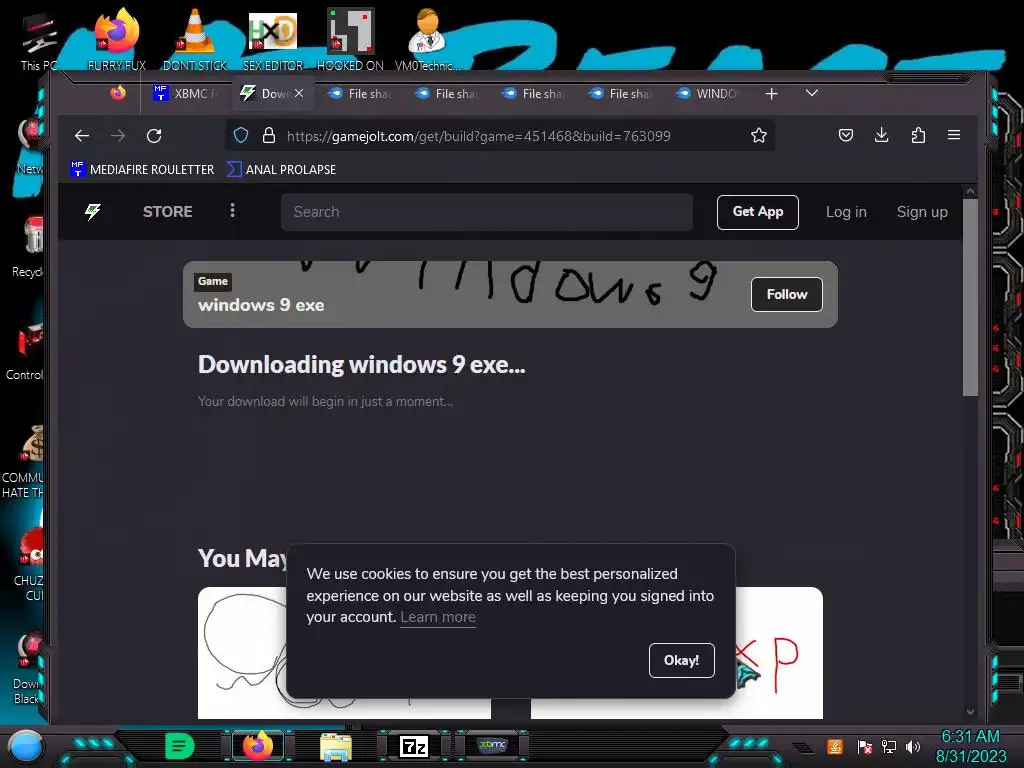Open the extensions puzzle icon

[918, 135]
